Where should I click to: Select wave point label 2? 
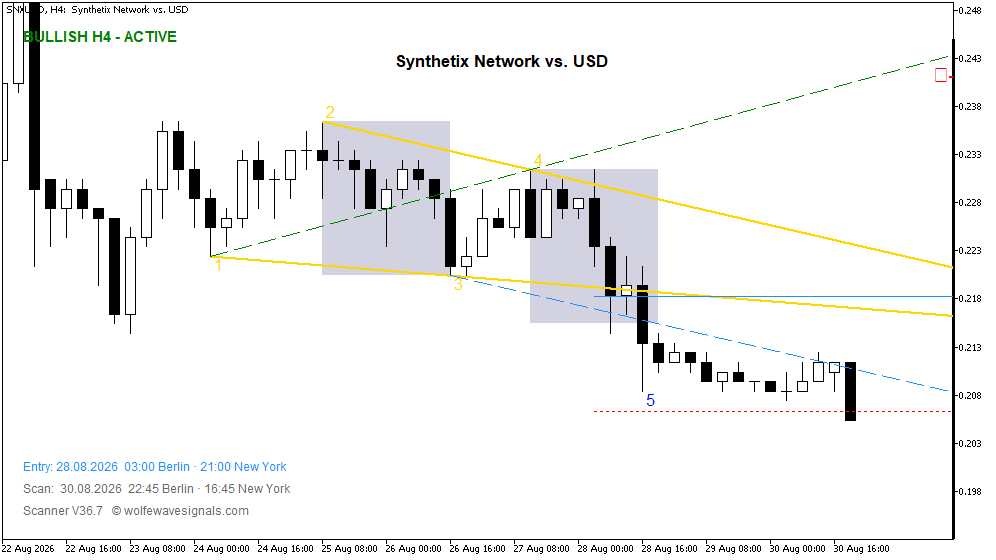coord(330,112)
